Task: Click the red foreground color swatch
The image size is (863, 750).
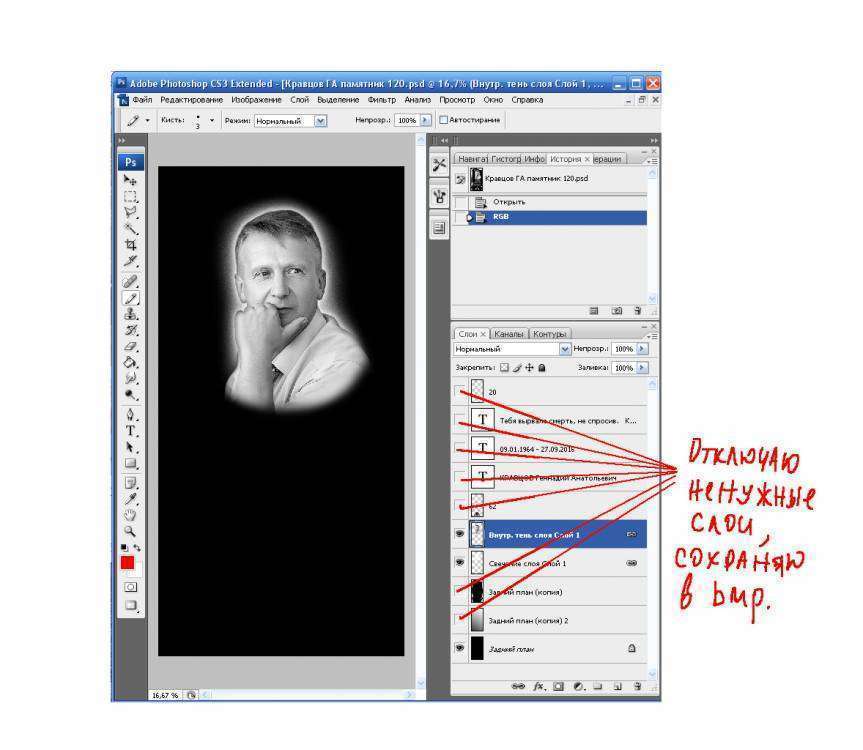Action: pyautogui.click(x=127, y=564)
